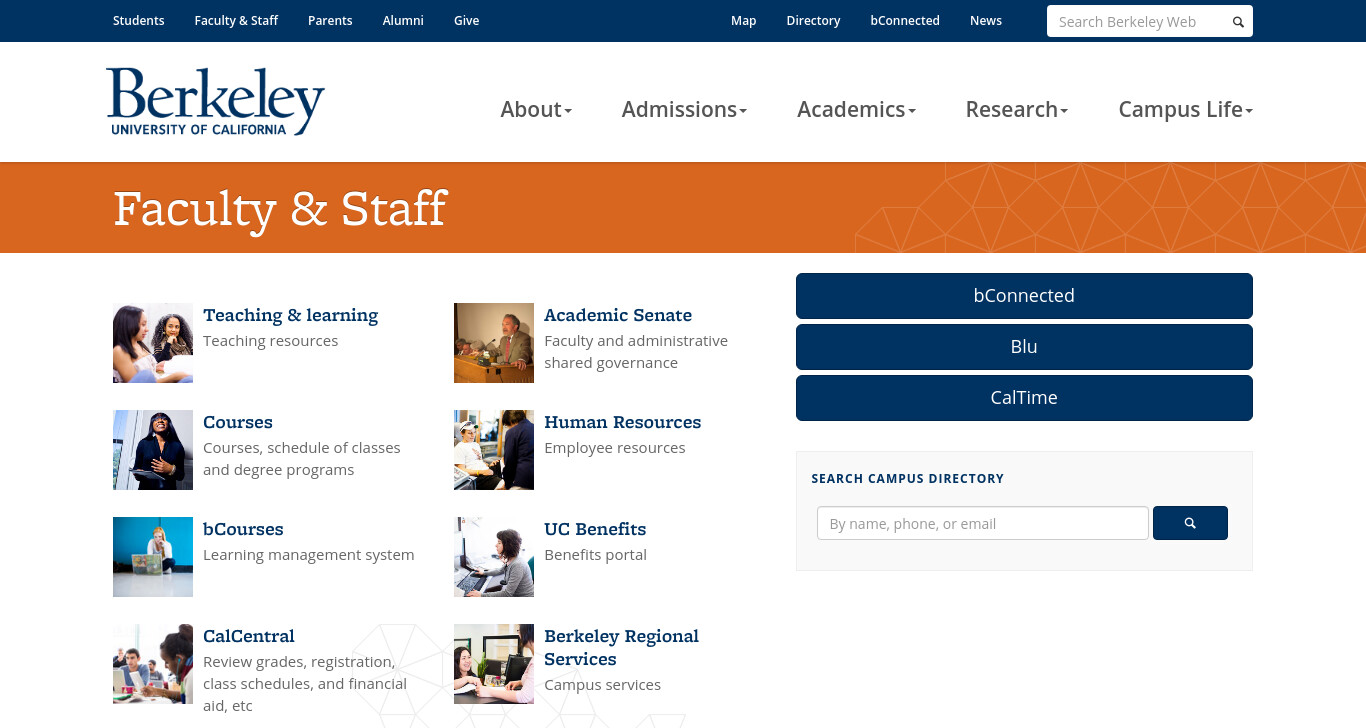
Task: Open the Research dropdown menu
Action: click(x=1016, y=109)
